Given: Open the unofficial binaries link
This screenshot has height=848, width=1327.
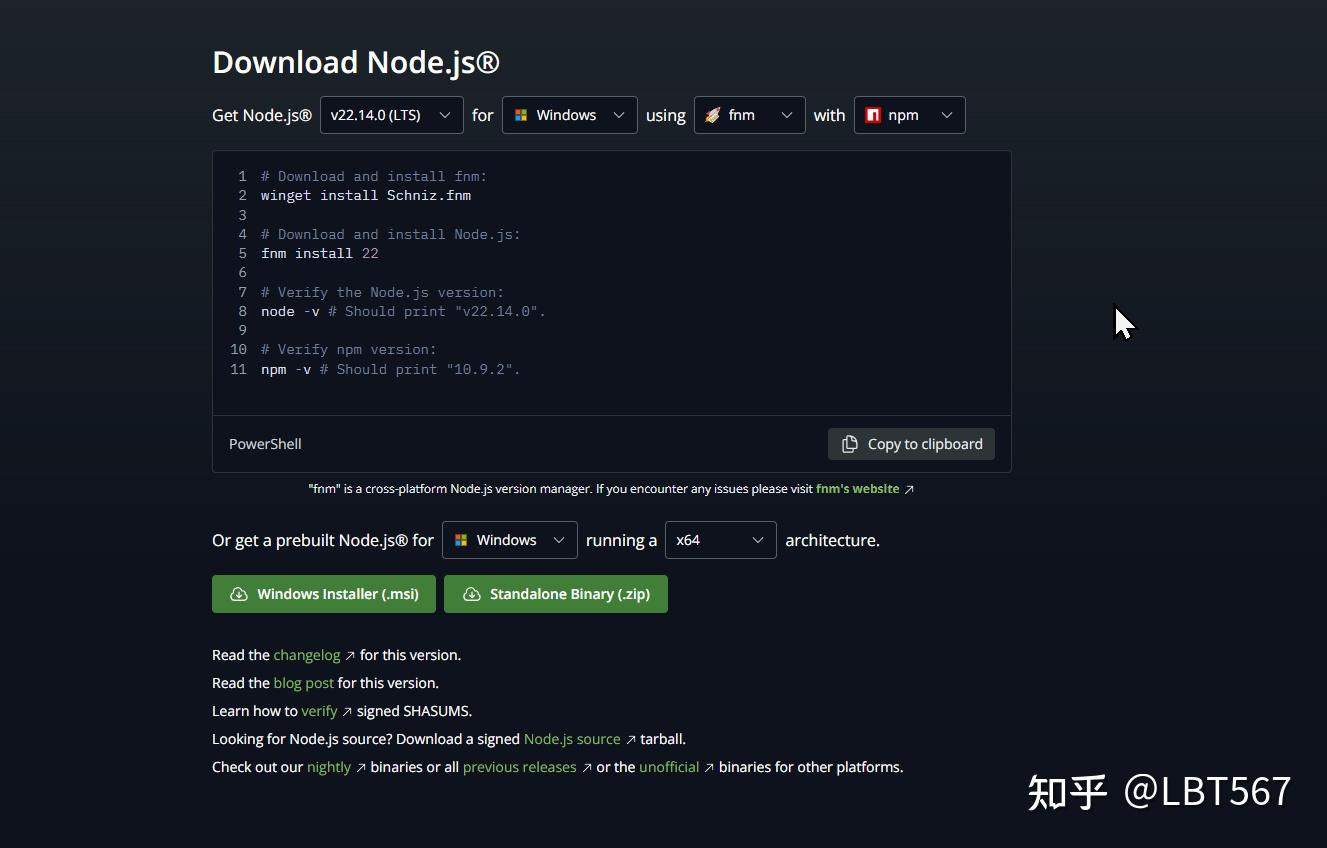Looking at the screenshot, I should tap(669, 767).
